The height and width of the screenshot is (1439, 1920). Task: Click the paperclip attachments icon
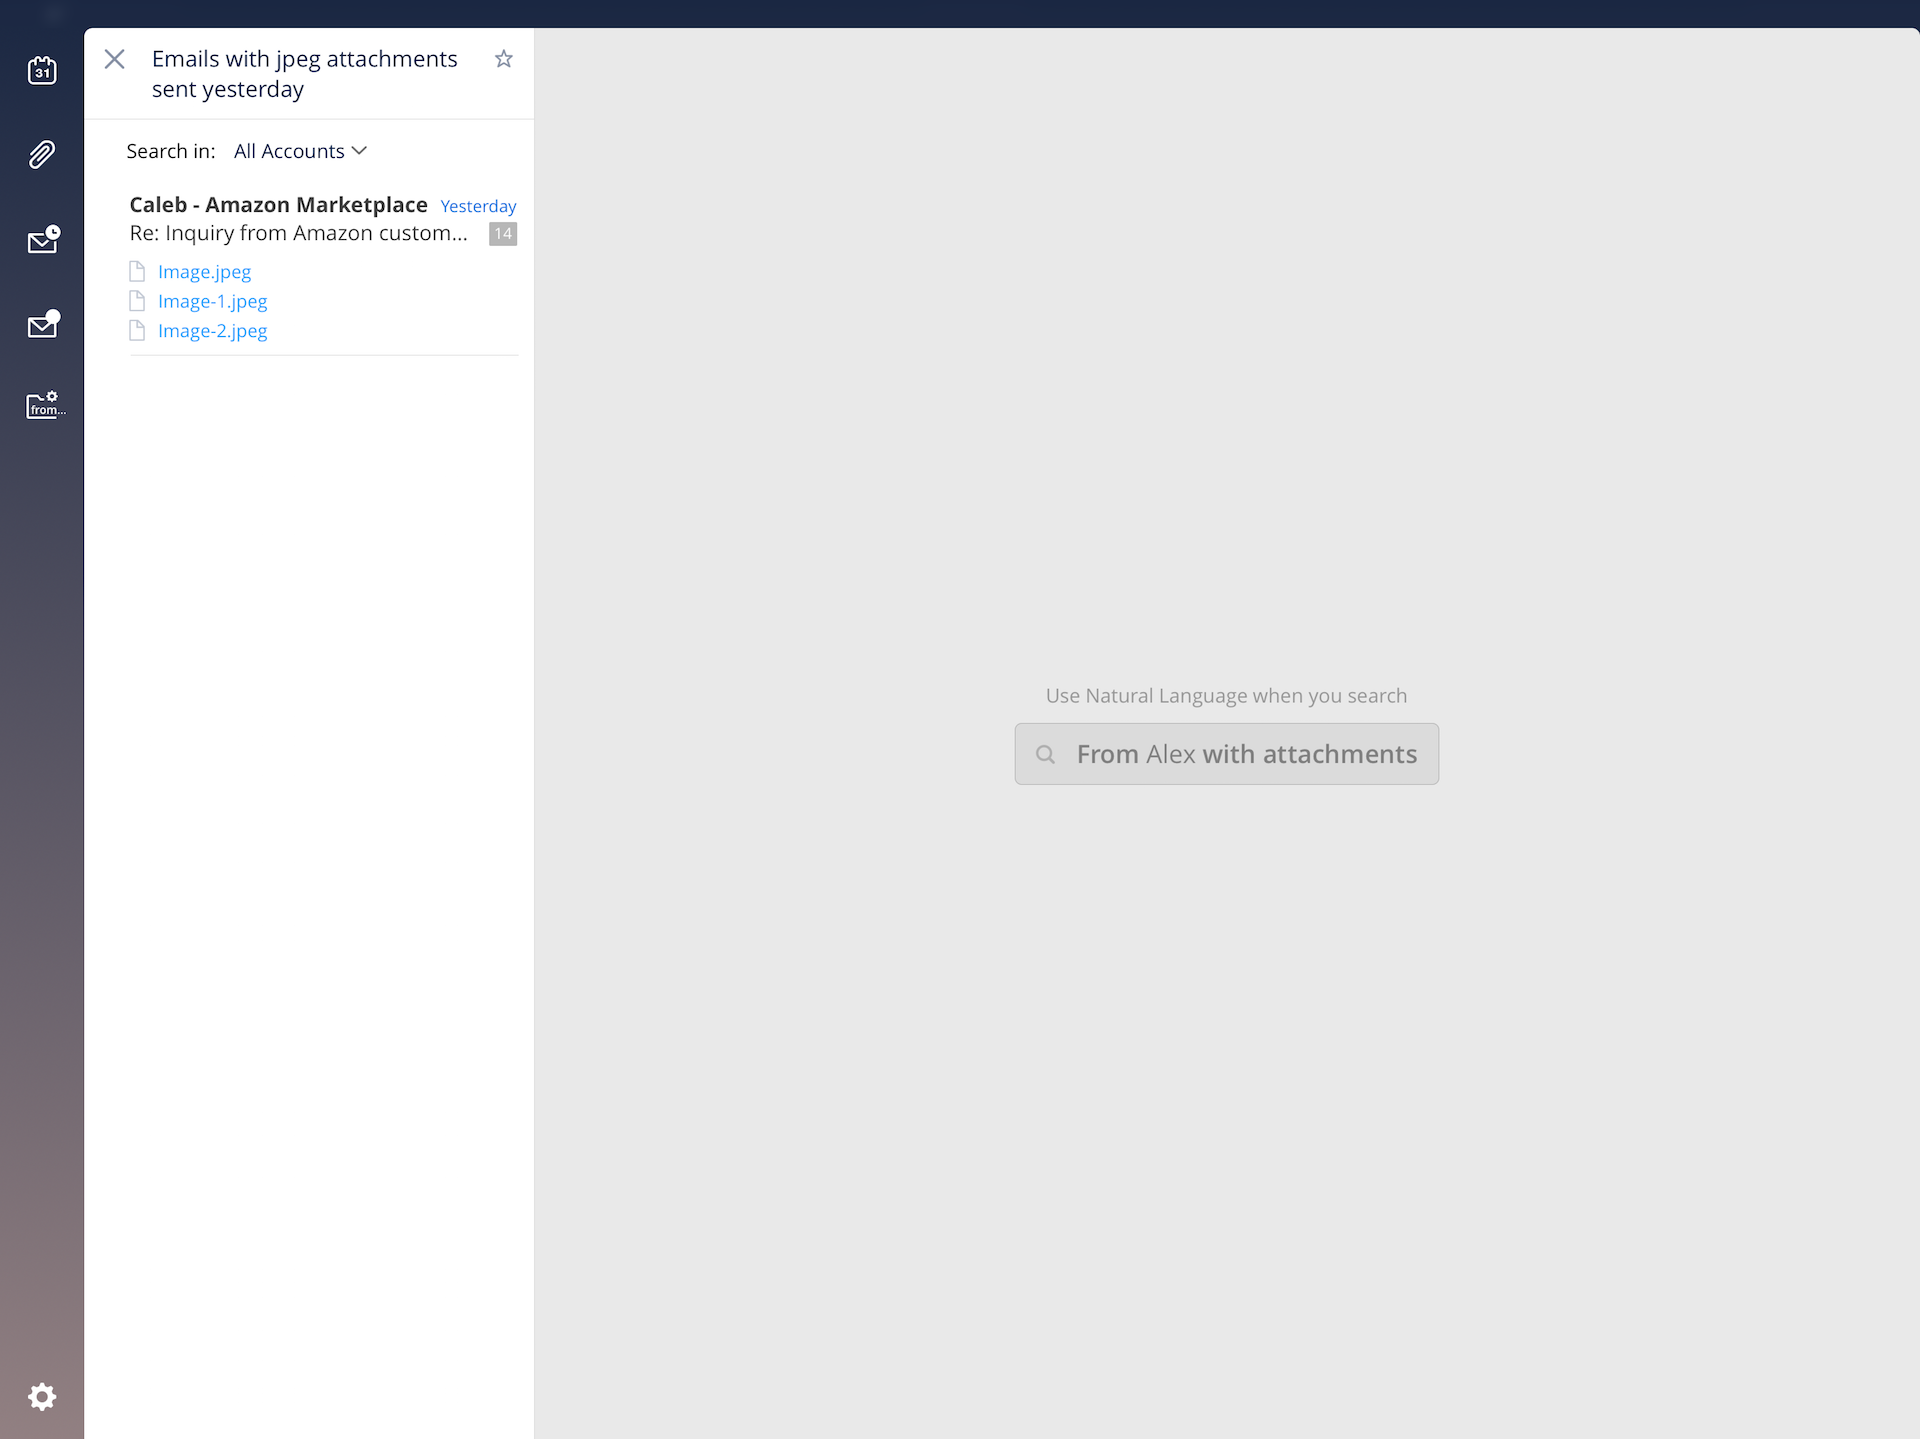(x=42, y=154)
